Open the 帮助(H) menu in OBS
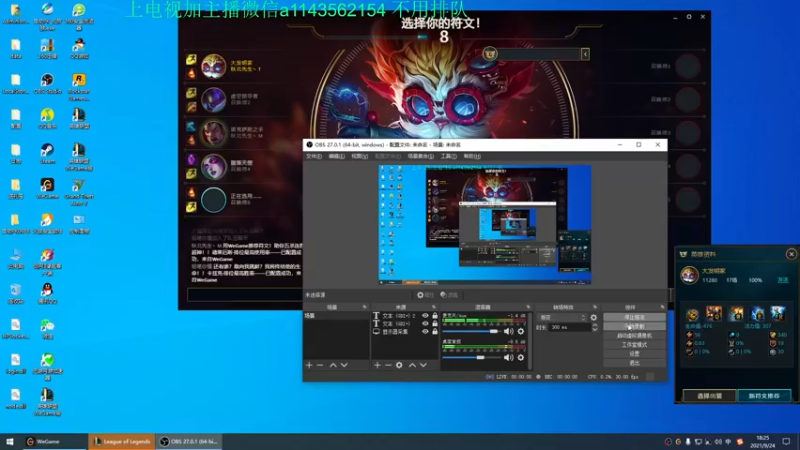800x450 pixels. 472,156
